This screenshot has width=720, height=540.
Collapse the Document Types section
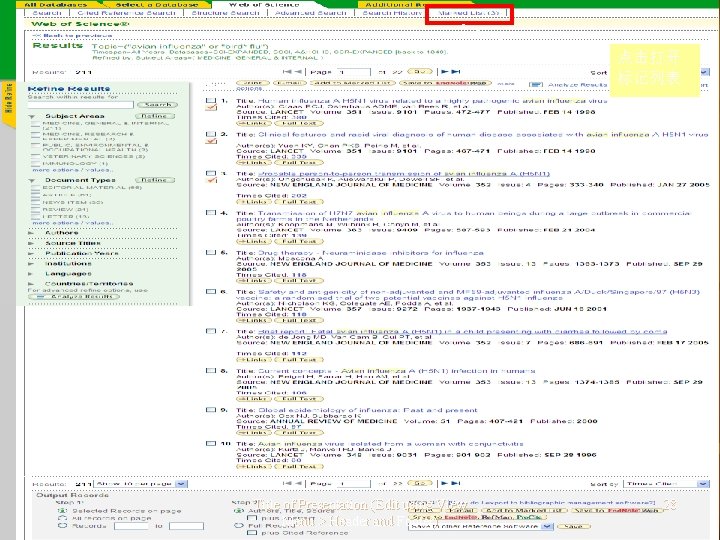click(x=32, y=181)
